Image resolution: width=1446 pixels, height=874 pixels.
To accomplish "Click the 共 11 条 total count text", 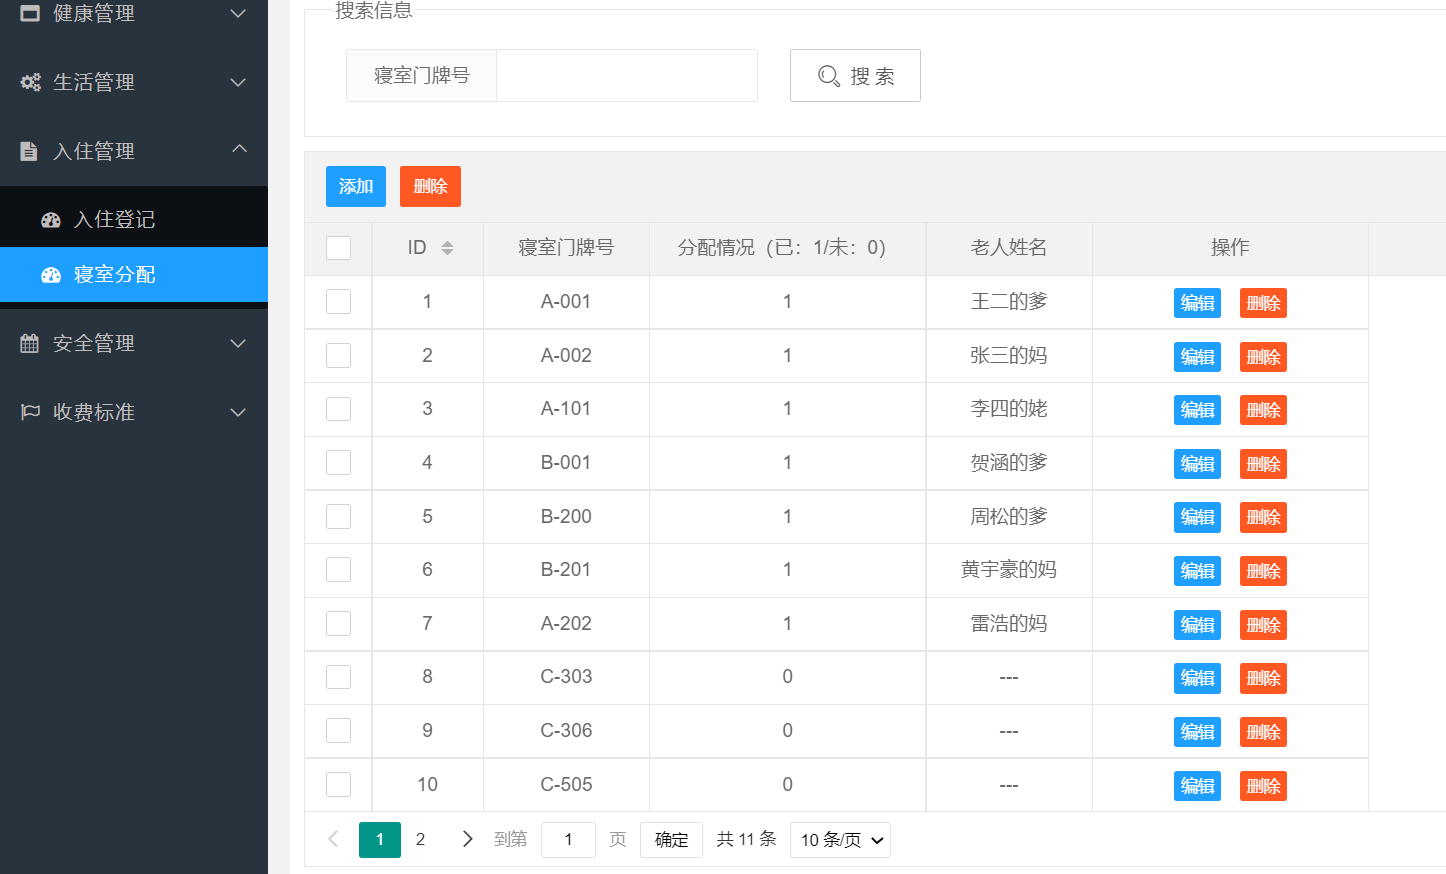I will [x=747, y=839].
